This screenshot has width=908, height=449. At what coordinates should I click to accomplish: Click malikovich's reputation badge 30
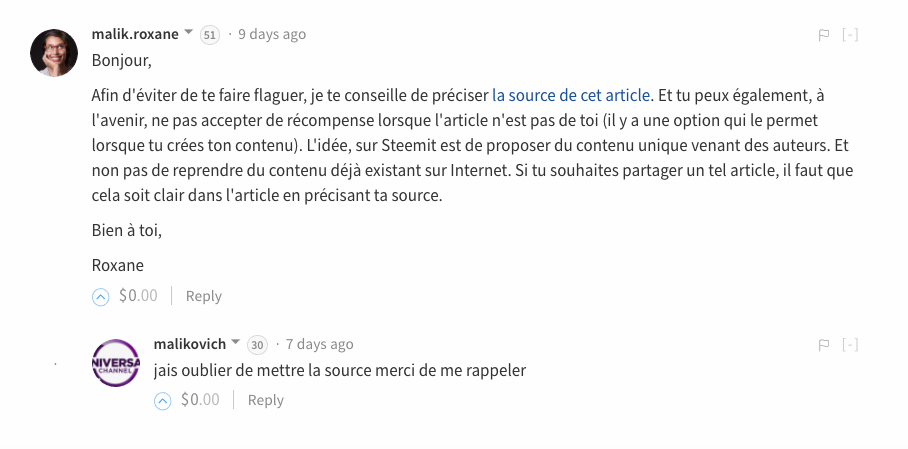click(x=257, y=345)
